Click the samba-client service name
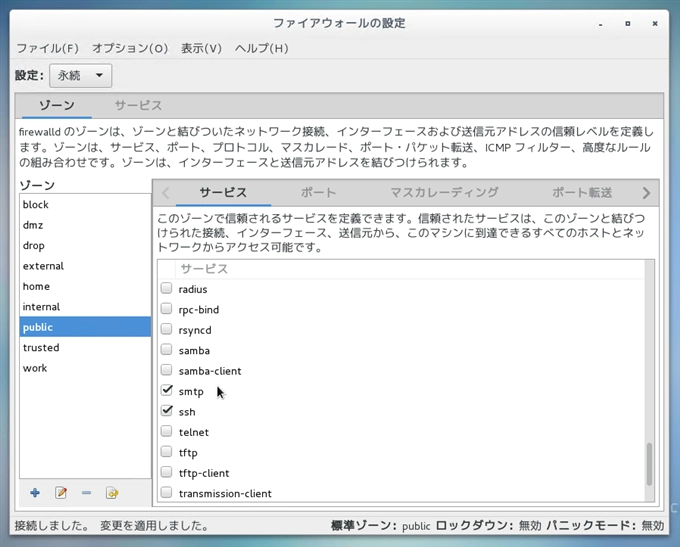 (x=210, y=371)
